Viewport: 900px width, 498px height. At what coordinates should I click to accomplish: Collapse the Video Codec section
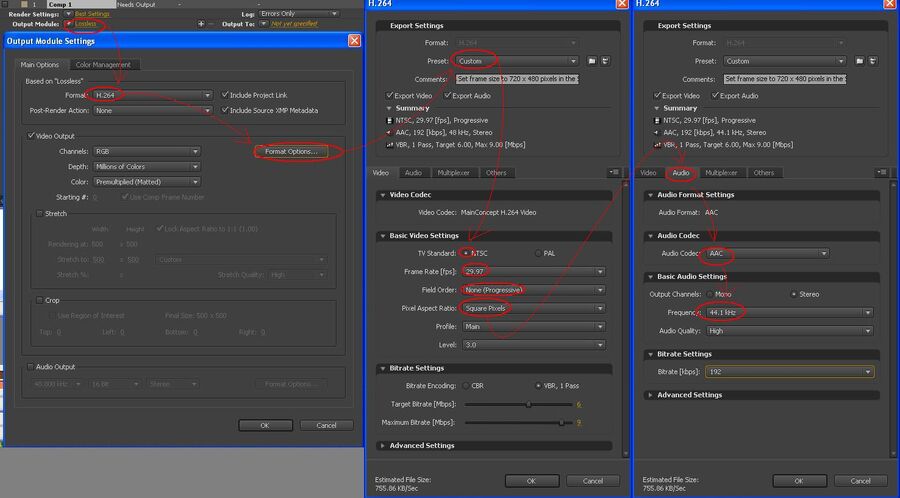(x=383, y=195)
